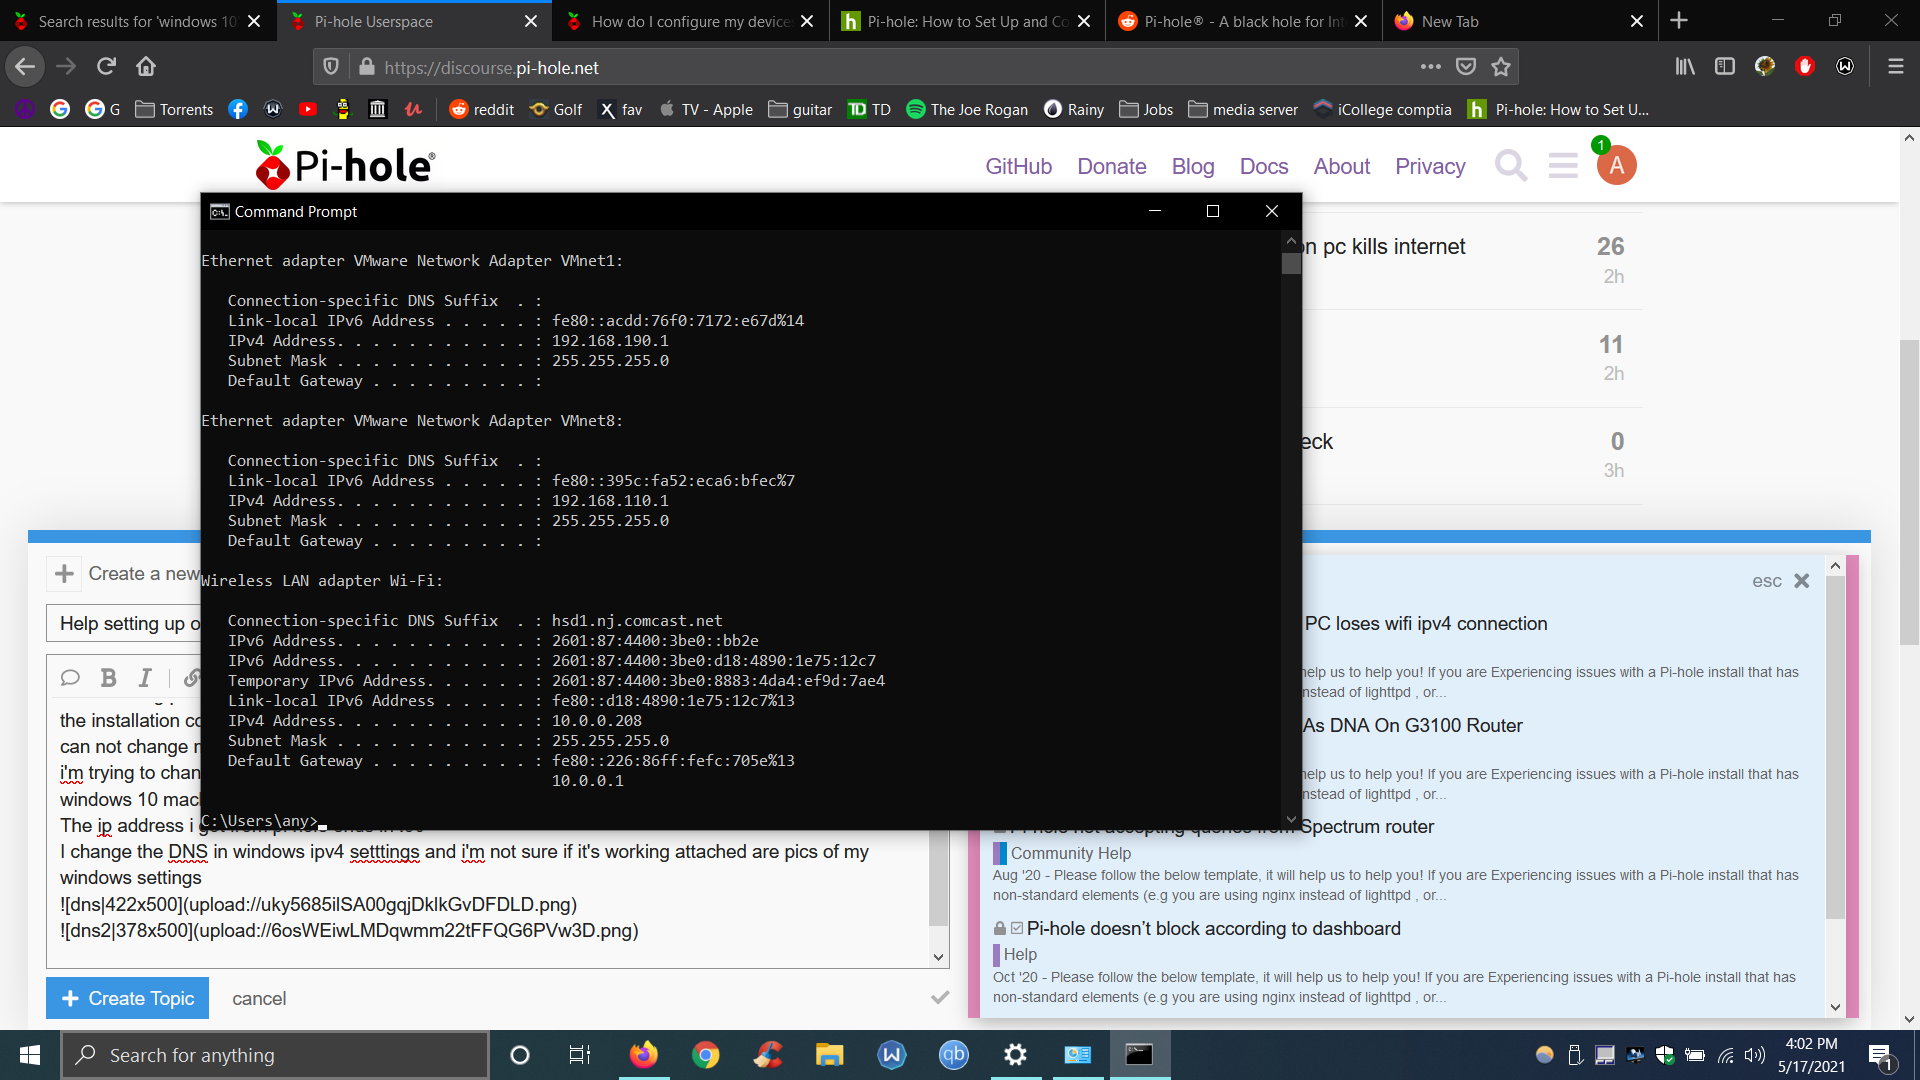Open Firefox from the taskbar
The width and height of the screenshot is (1920, 1080).
tap(643, 1055)
